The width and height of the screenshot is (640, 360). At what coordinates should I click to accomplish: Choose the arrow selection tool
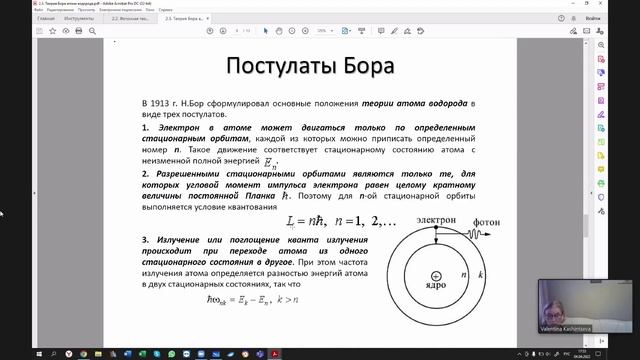[266, 31]
